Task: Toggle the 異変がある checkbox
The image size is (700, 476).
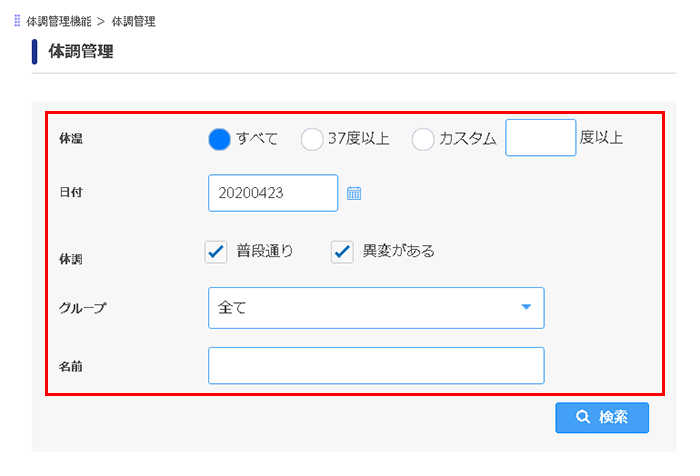Action: [x=342, y=252]
